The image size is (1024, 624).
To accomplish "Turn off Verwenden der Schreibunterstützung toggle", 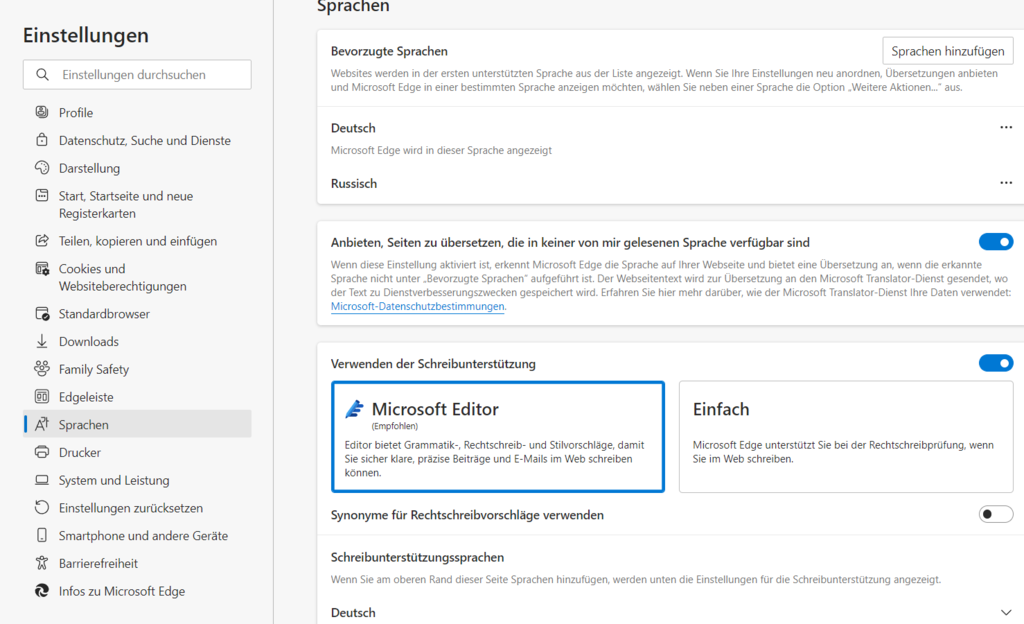I will click(x=996, y=363).
